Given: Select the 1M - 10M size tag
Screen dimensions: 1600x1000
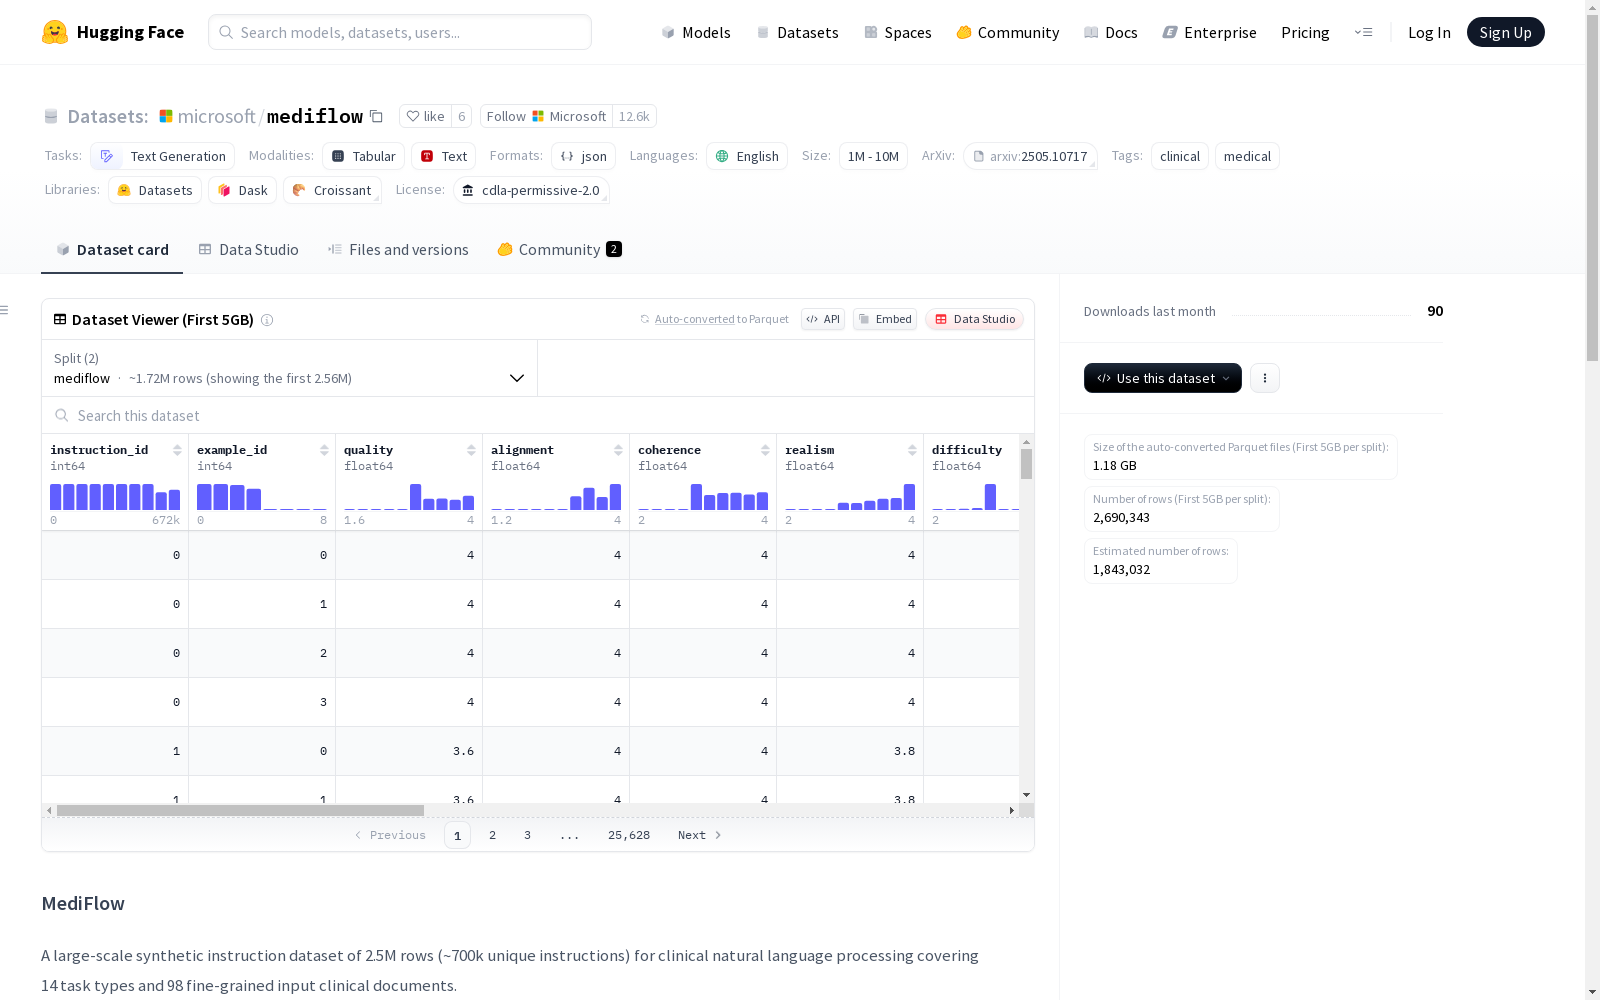Looking at the screenshot, I should 873,156.
